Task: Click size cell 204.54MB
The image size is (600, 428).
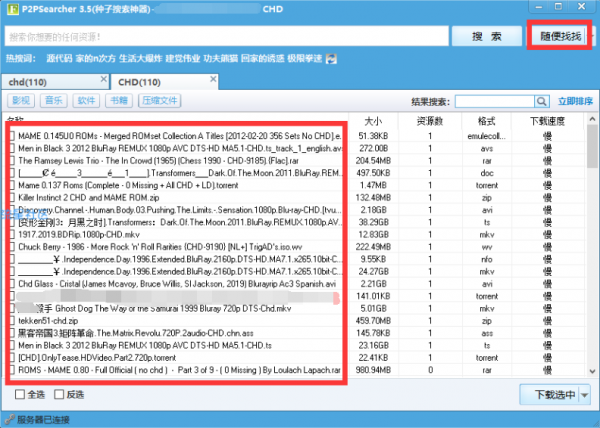Action: pos(373,161)
